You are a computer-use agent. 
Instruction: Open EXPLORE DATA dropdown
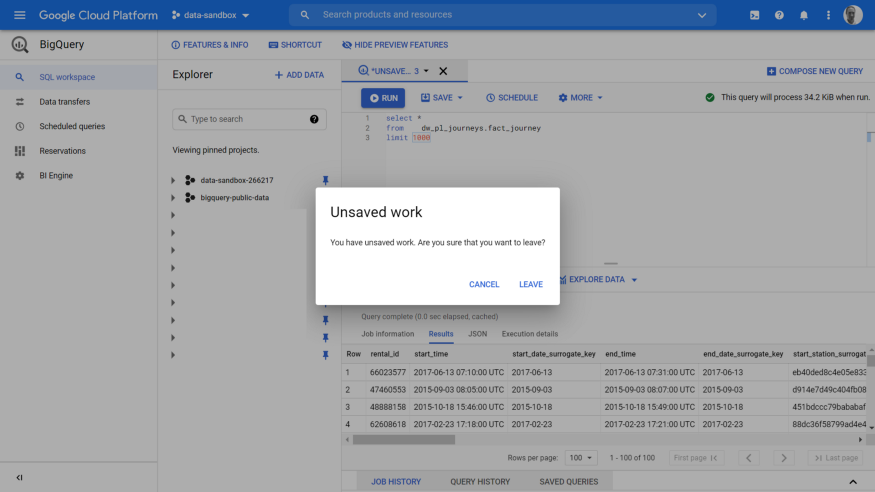tap(598, 279)
